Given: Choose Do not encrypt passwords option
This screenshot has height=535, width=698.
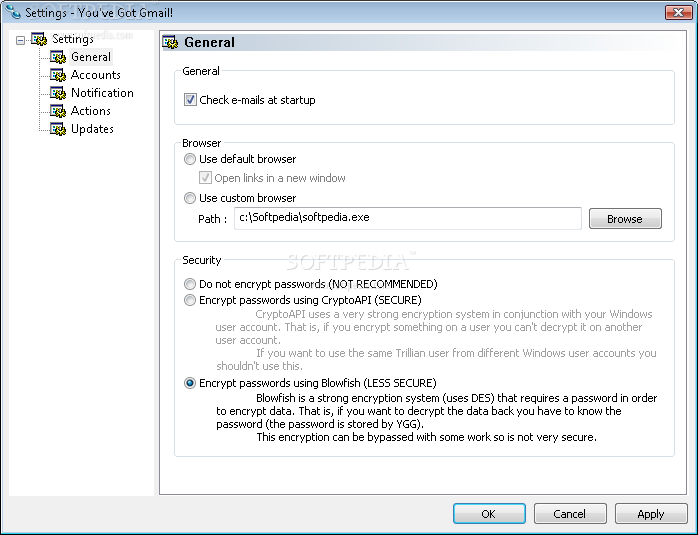Looking at the screenshot, I should (190, 284).
